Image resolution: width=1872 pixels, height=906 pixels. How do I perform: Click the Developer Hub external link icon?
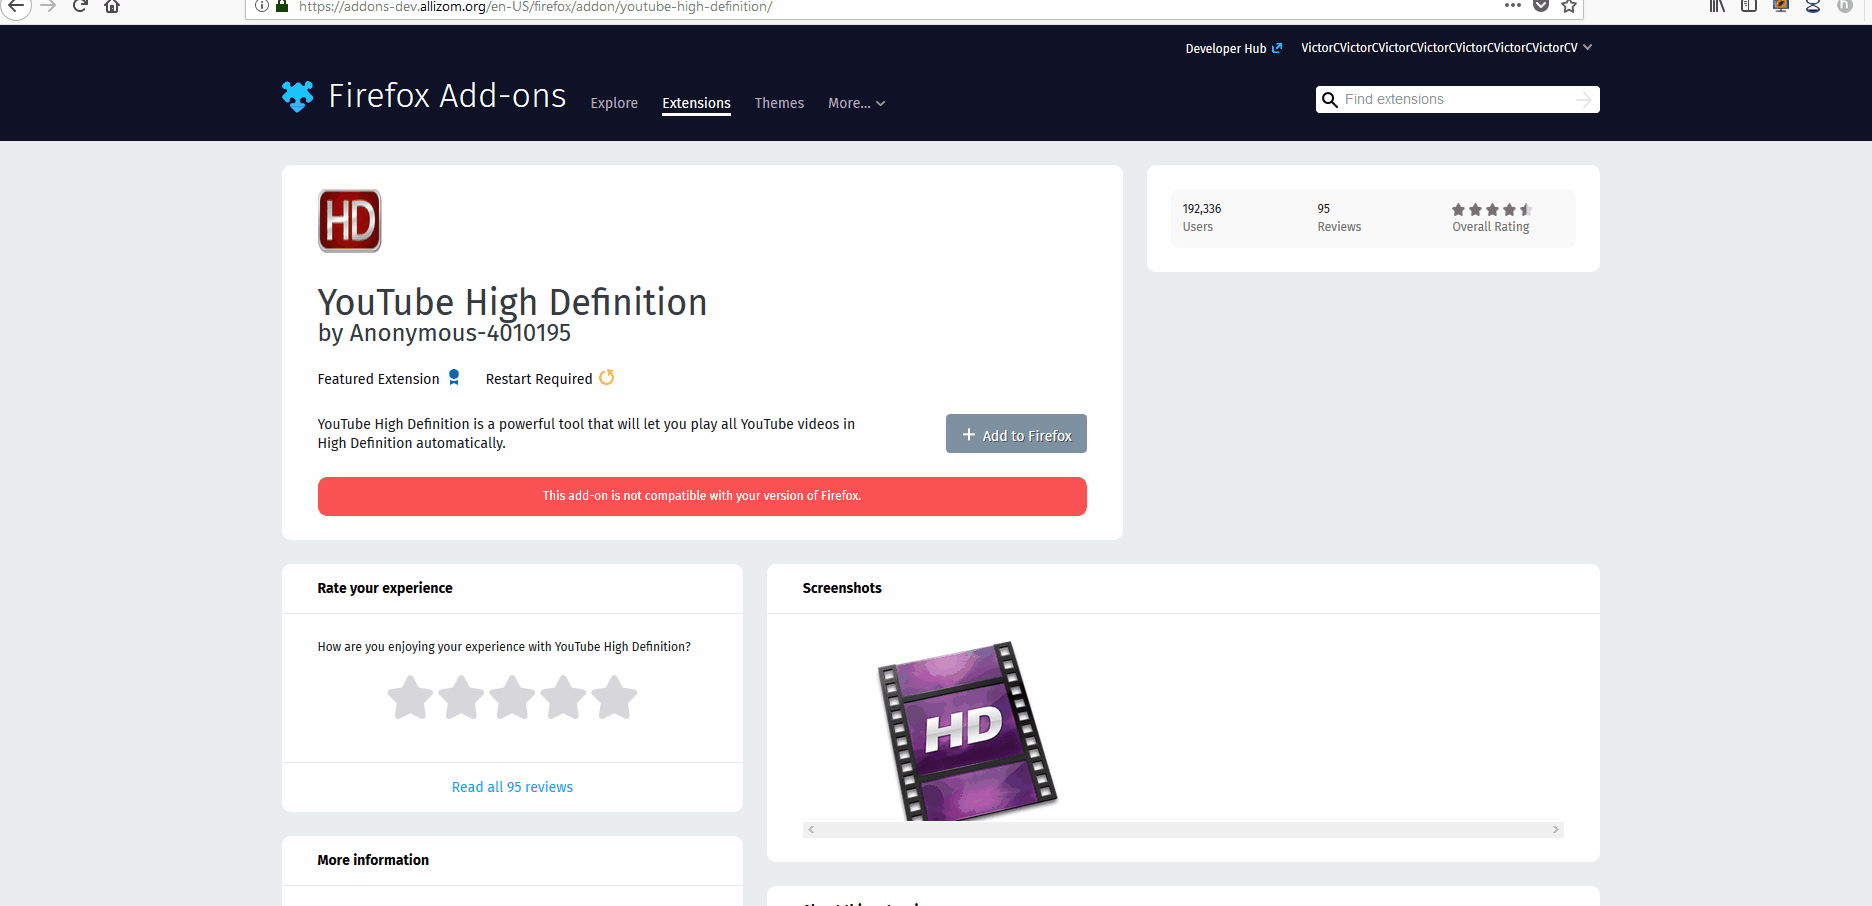(1277, 48)
